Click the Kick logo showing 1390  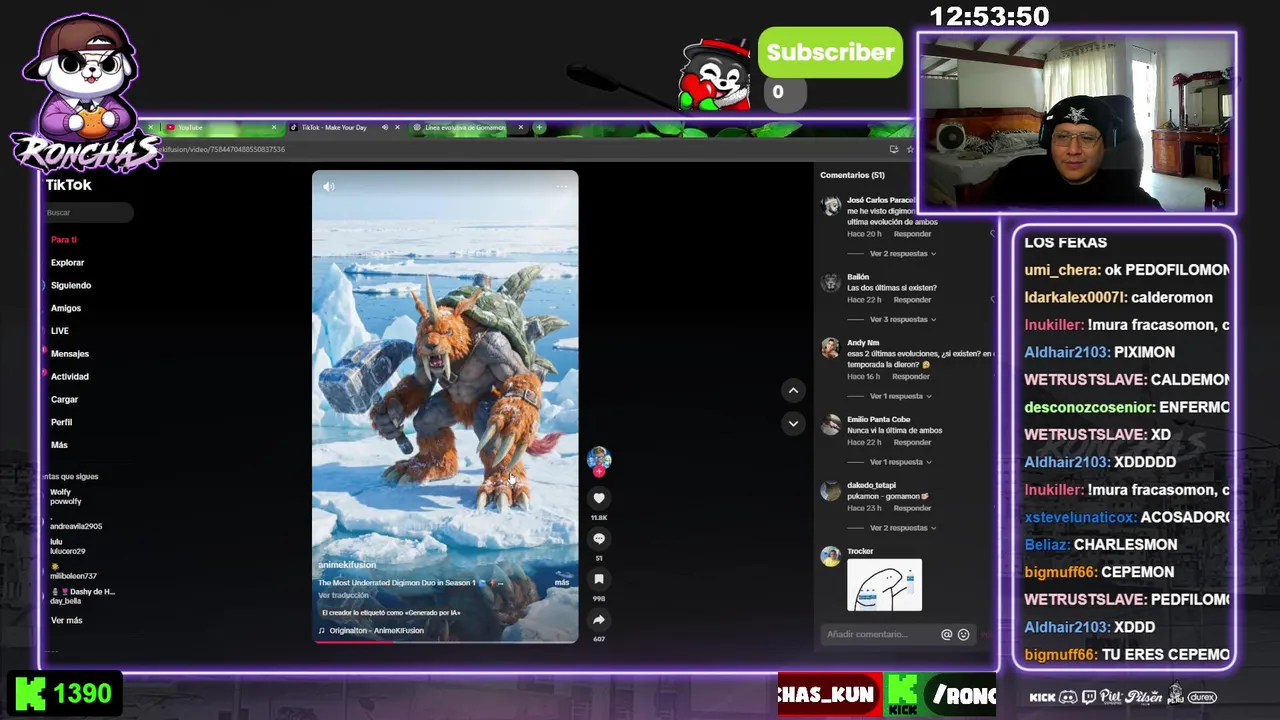pyautogui.click(x=29, y=694)
